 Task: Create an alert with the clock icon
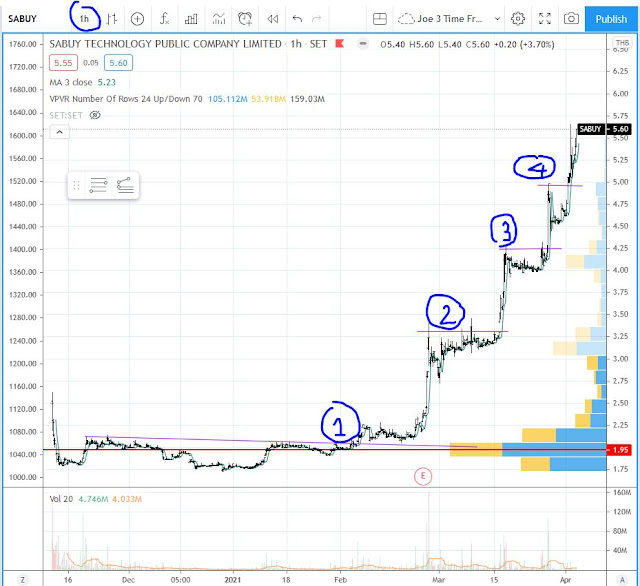(x=245, y=19)
